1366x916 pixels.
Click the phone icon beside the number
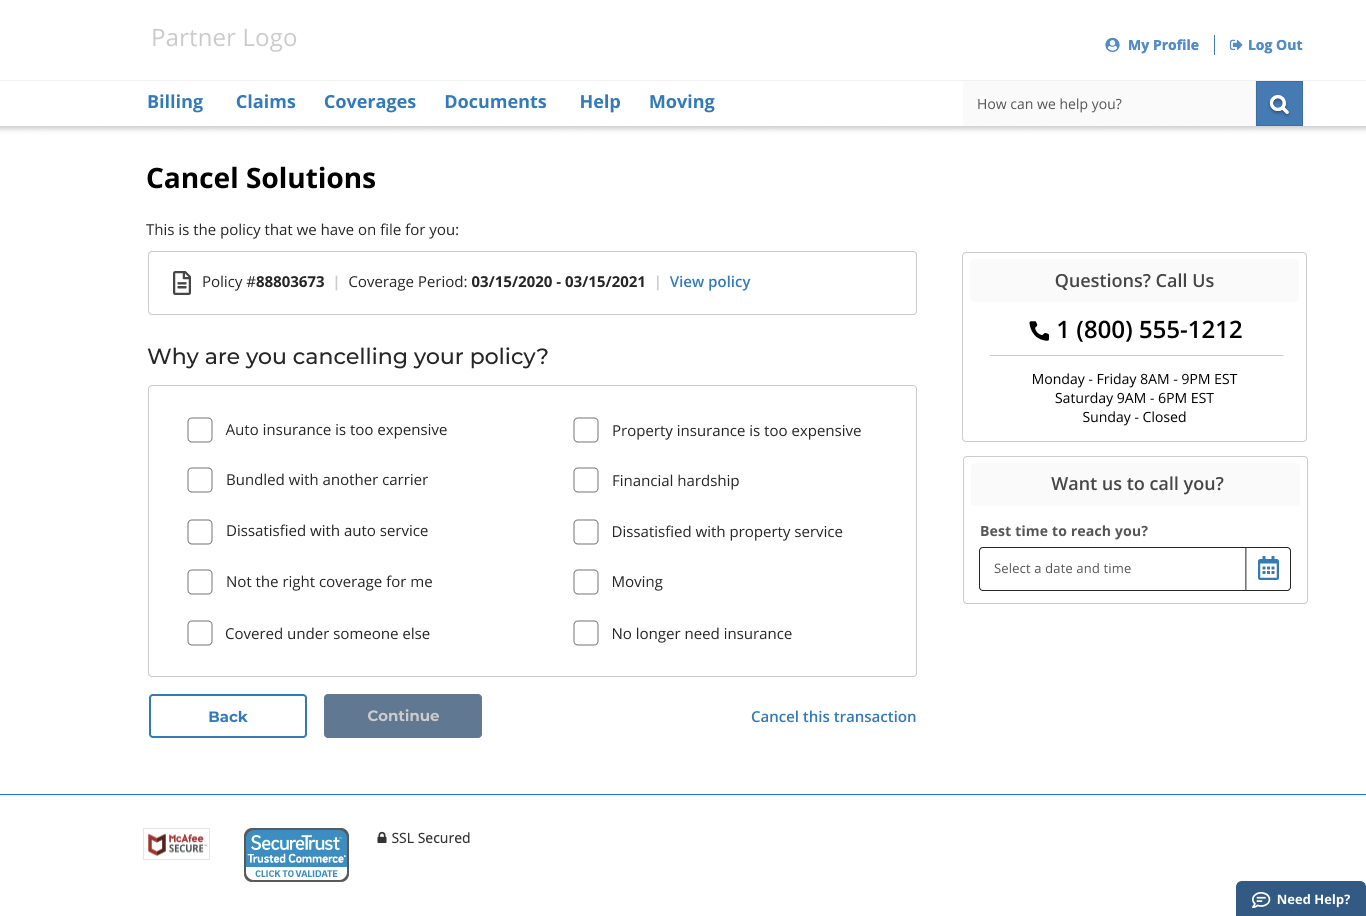[1039, 330]
